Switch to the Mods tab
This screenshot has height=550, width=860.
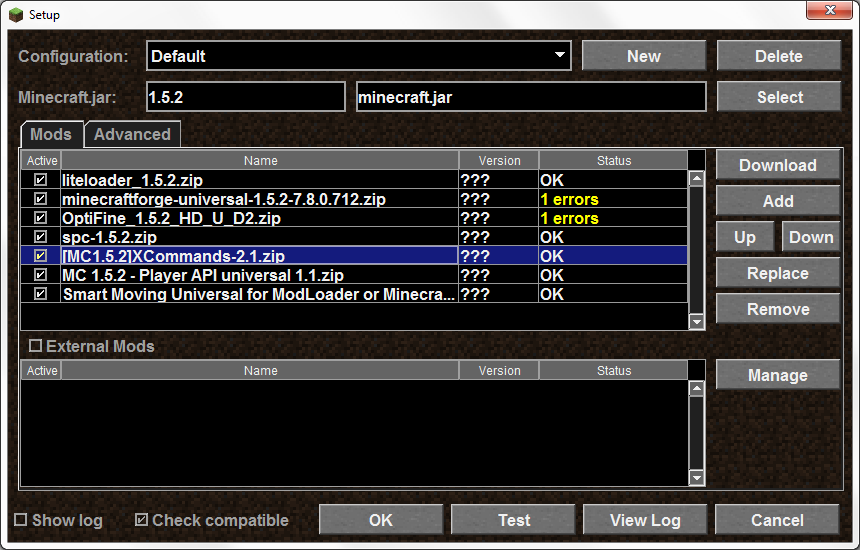[51, 134]
